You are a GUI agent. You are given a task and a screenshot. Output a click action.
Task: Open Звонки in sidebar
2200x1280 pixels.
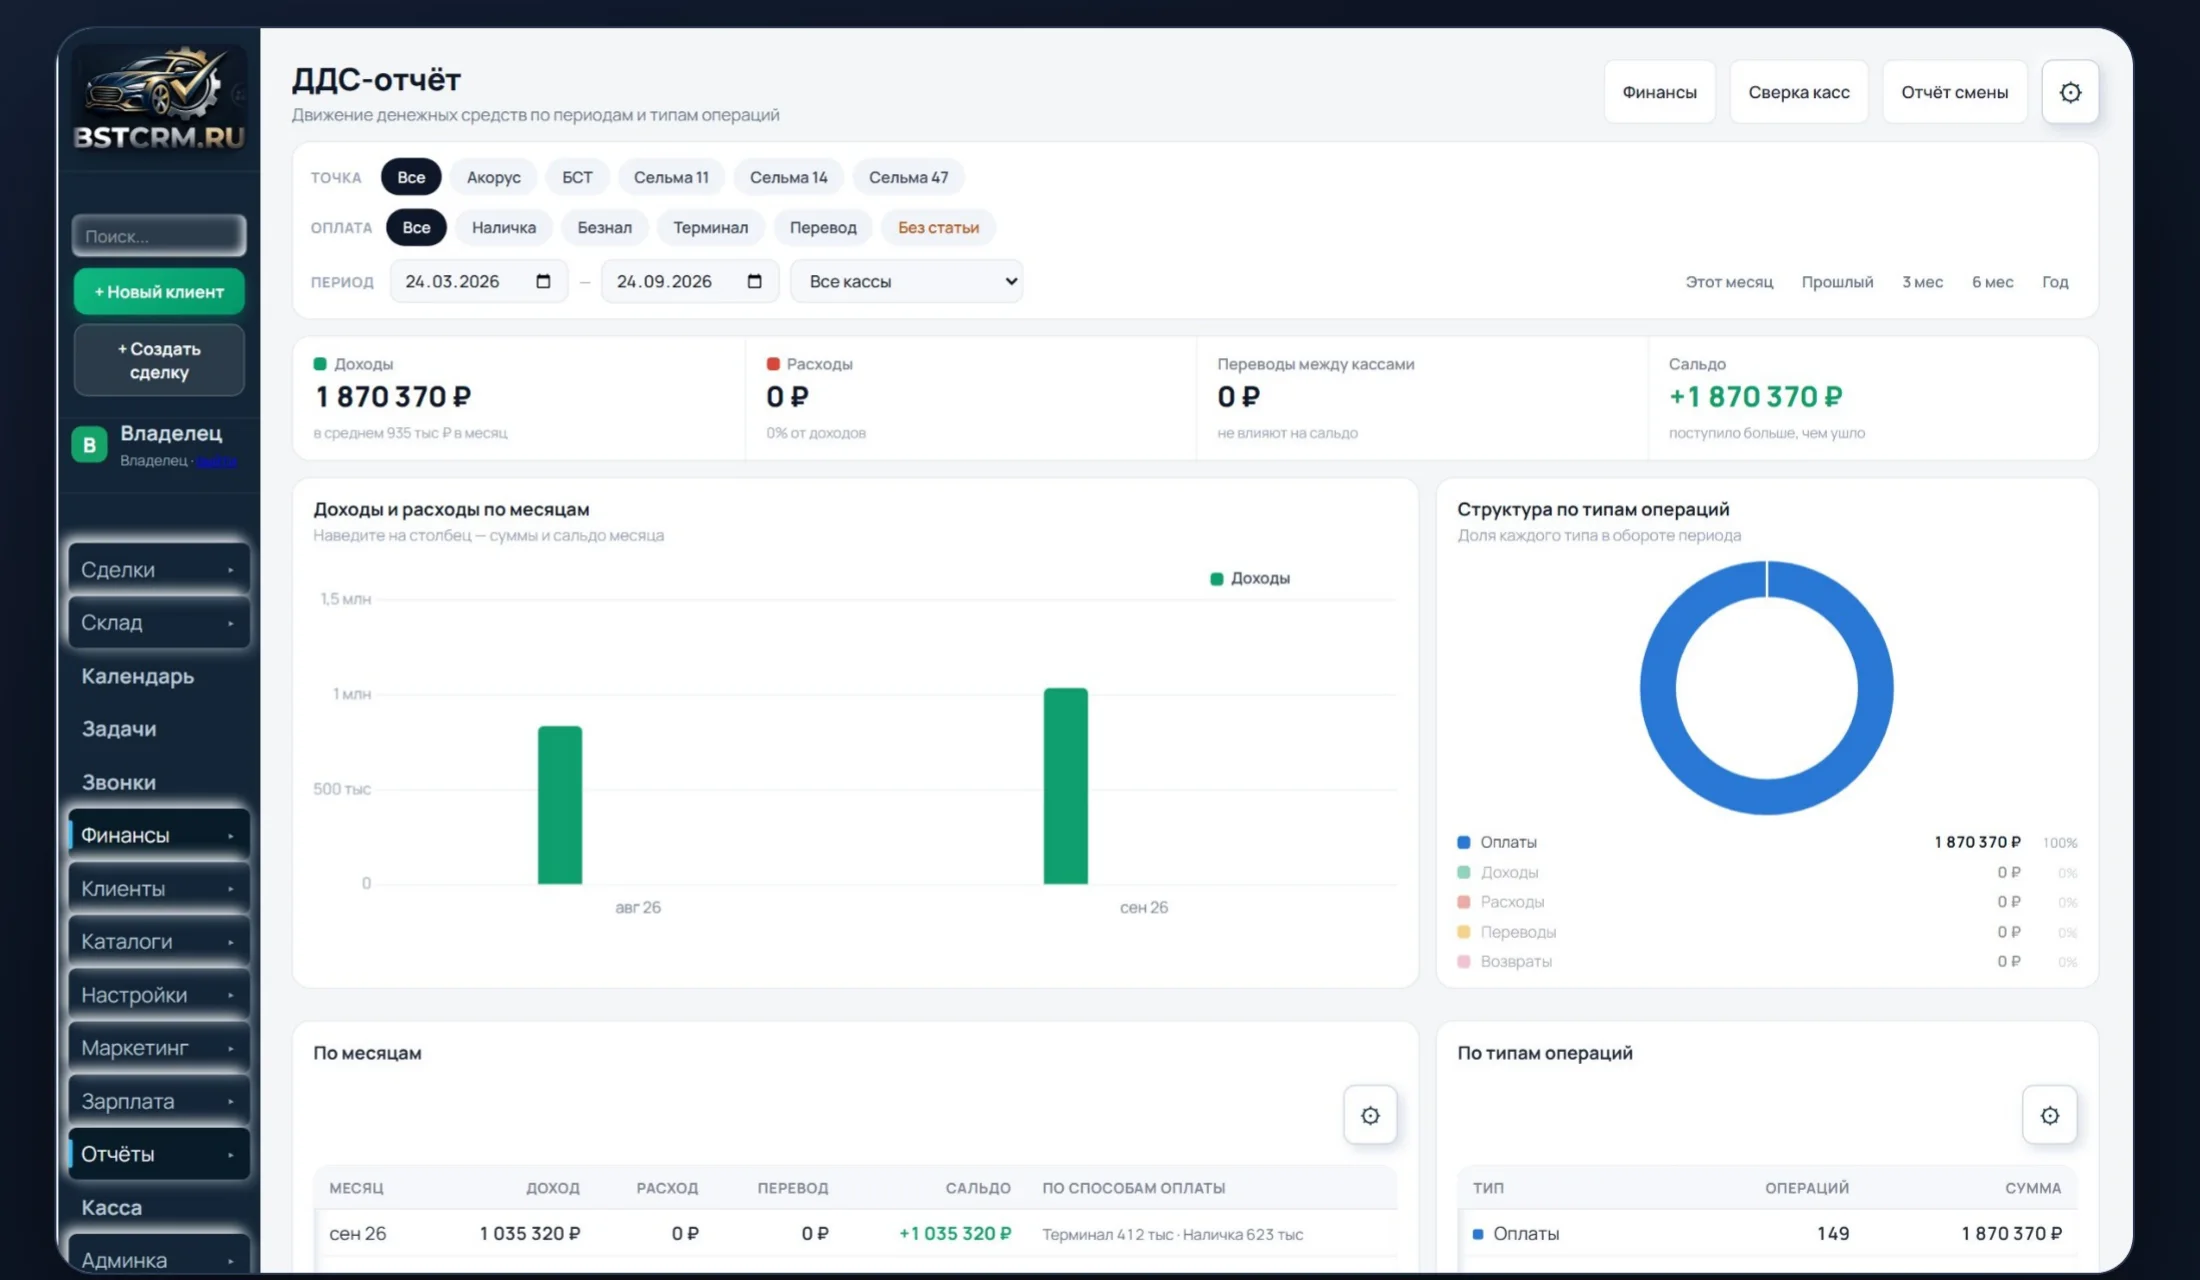point(118,782)
